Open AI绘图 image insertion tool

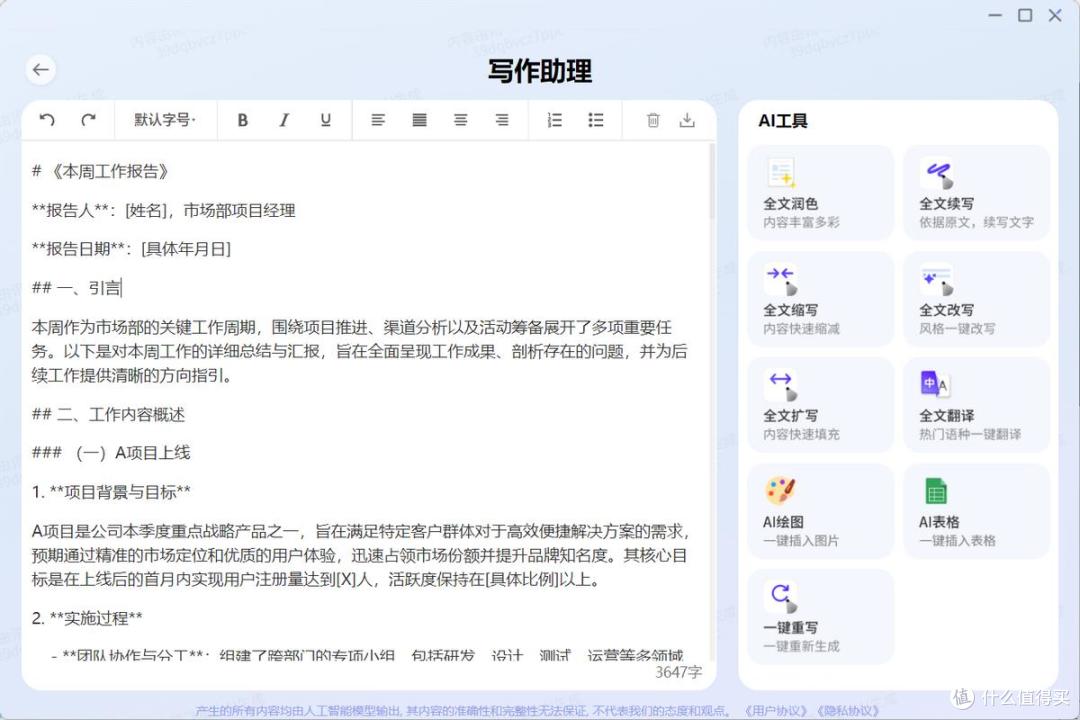820,511
